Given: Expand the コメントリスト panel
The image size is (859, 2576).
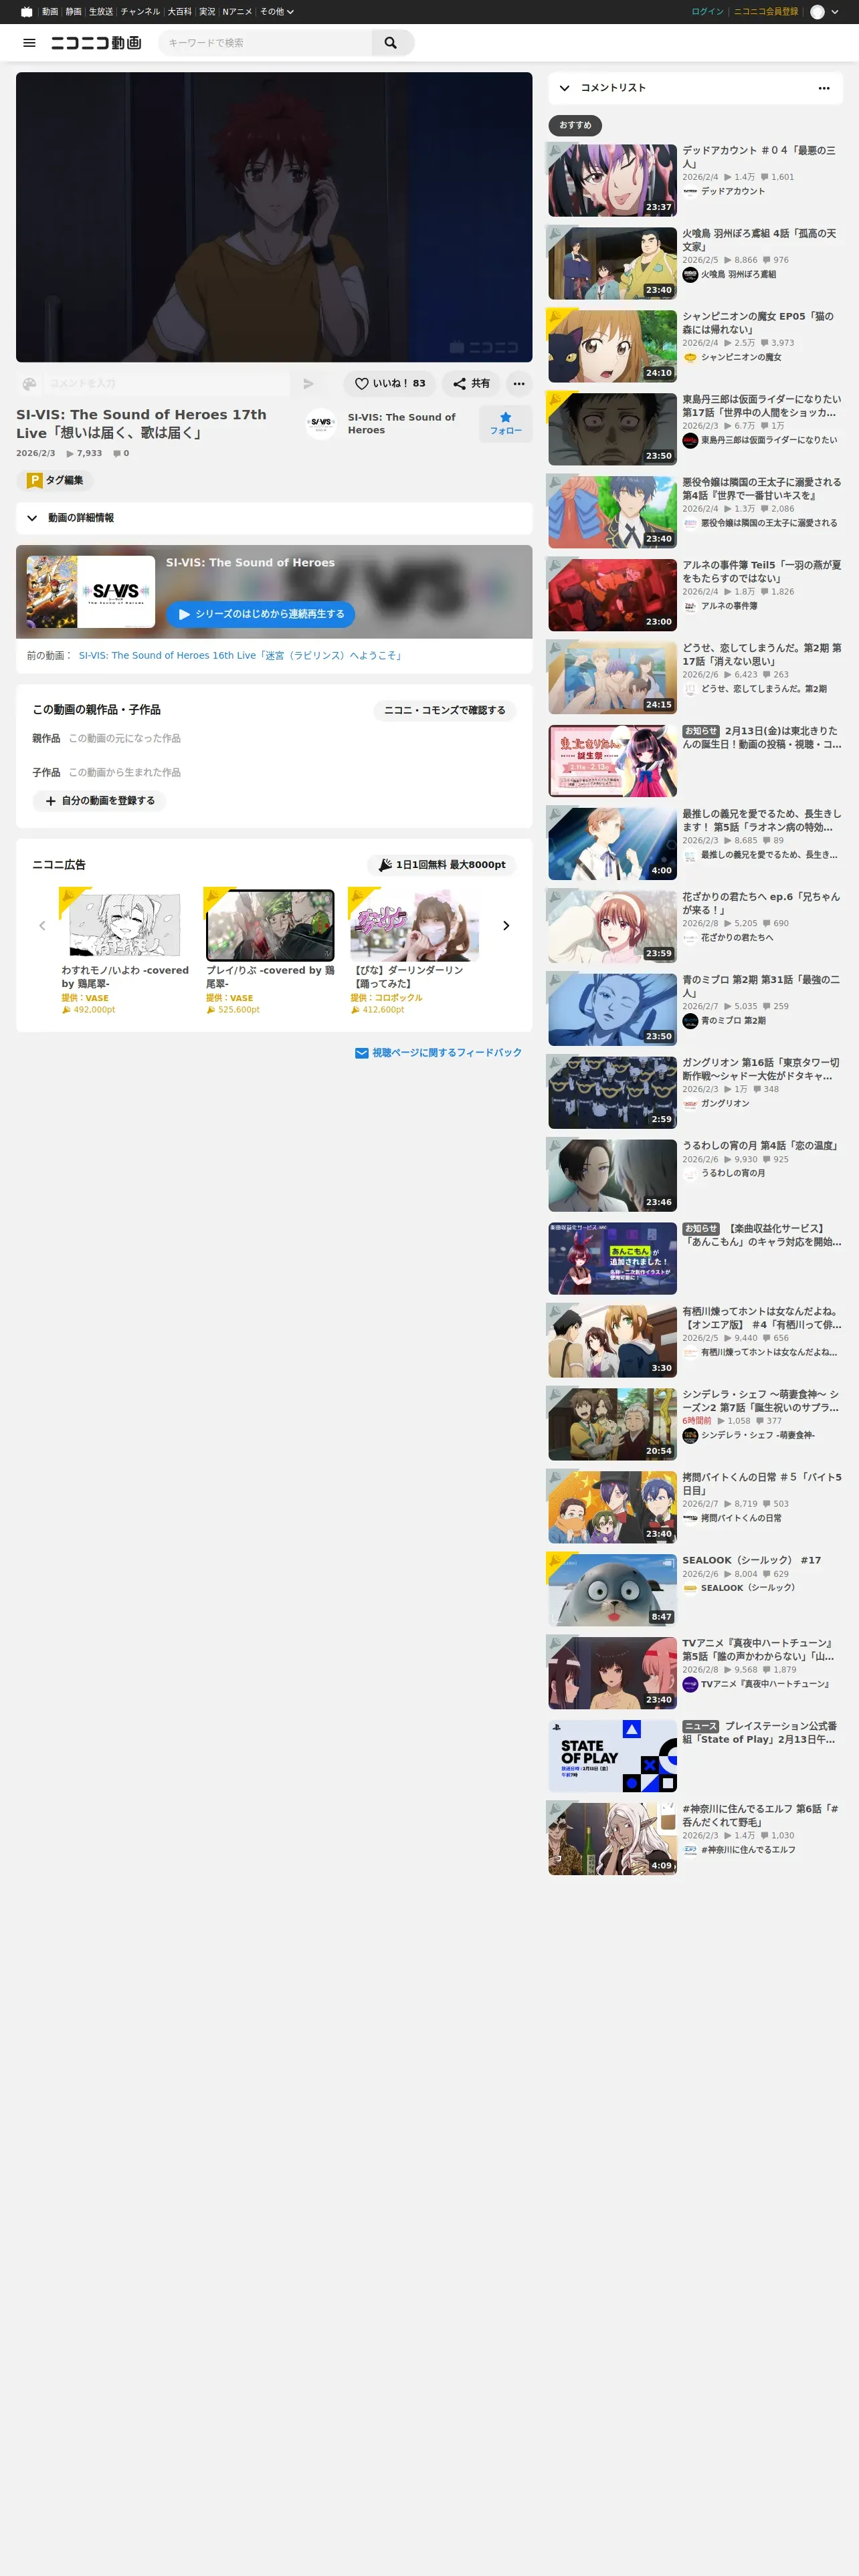Looking at the screenshot, I should [565, 88].
